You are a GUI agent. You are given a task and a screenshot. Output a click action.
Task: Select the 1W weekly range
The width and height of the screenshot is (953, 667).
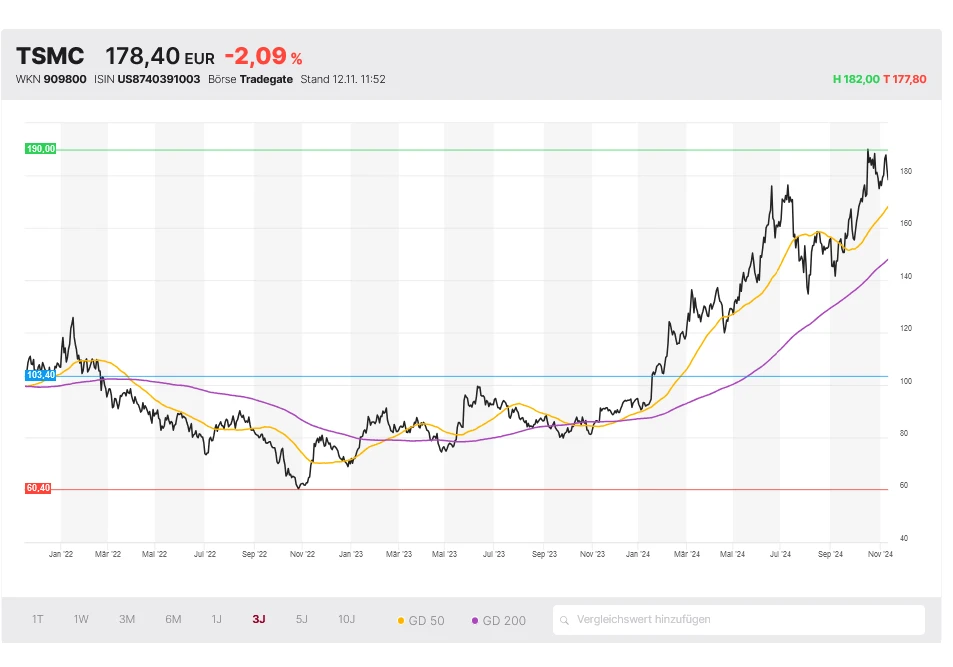tap(81, 619)
